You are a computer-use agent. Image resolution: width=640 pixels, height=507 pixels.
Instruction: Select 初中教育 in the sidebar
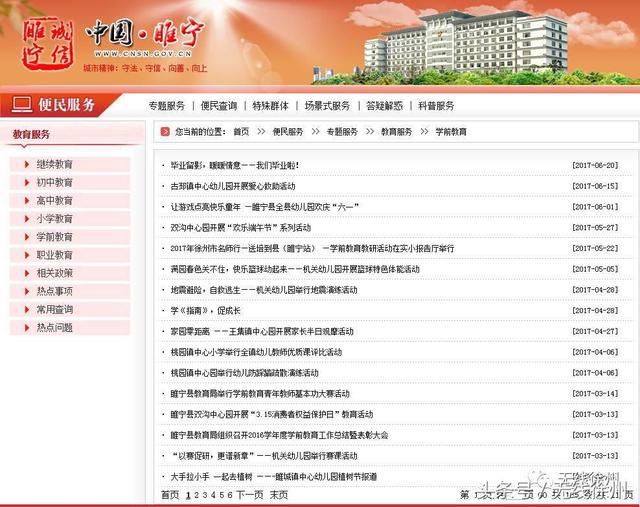coord(55,182)
